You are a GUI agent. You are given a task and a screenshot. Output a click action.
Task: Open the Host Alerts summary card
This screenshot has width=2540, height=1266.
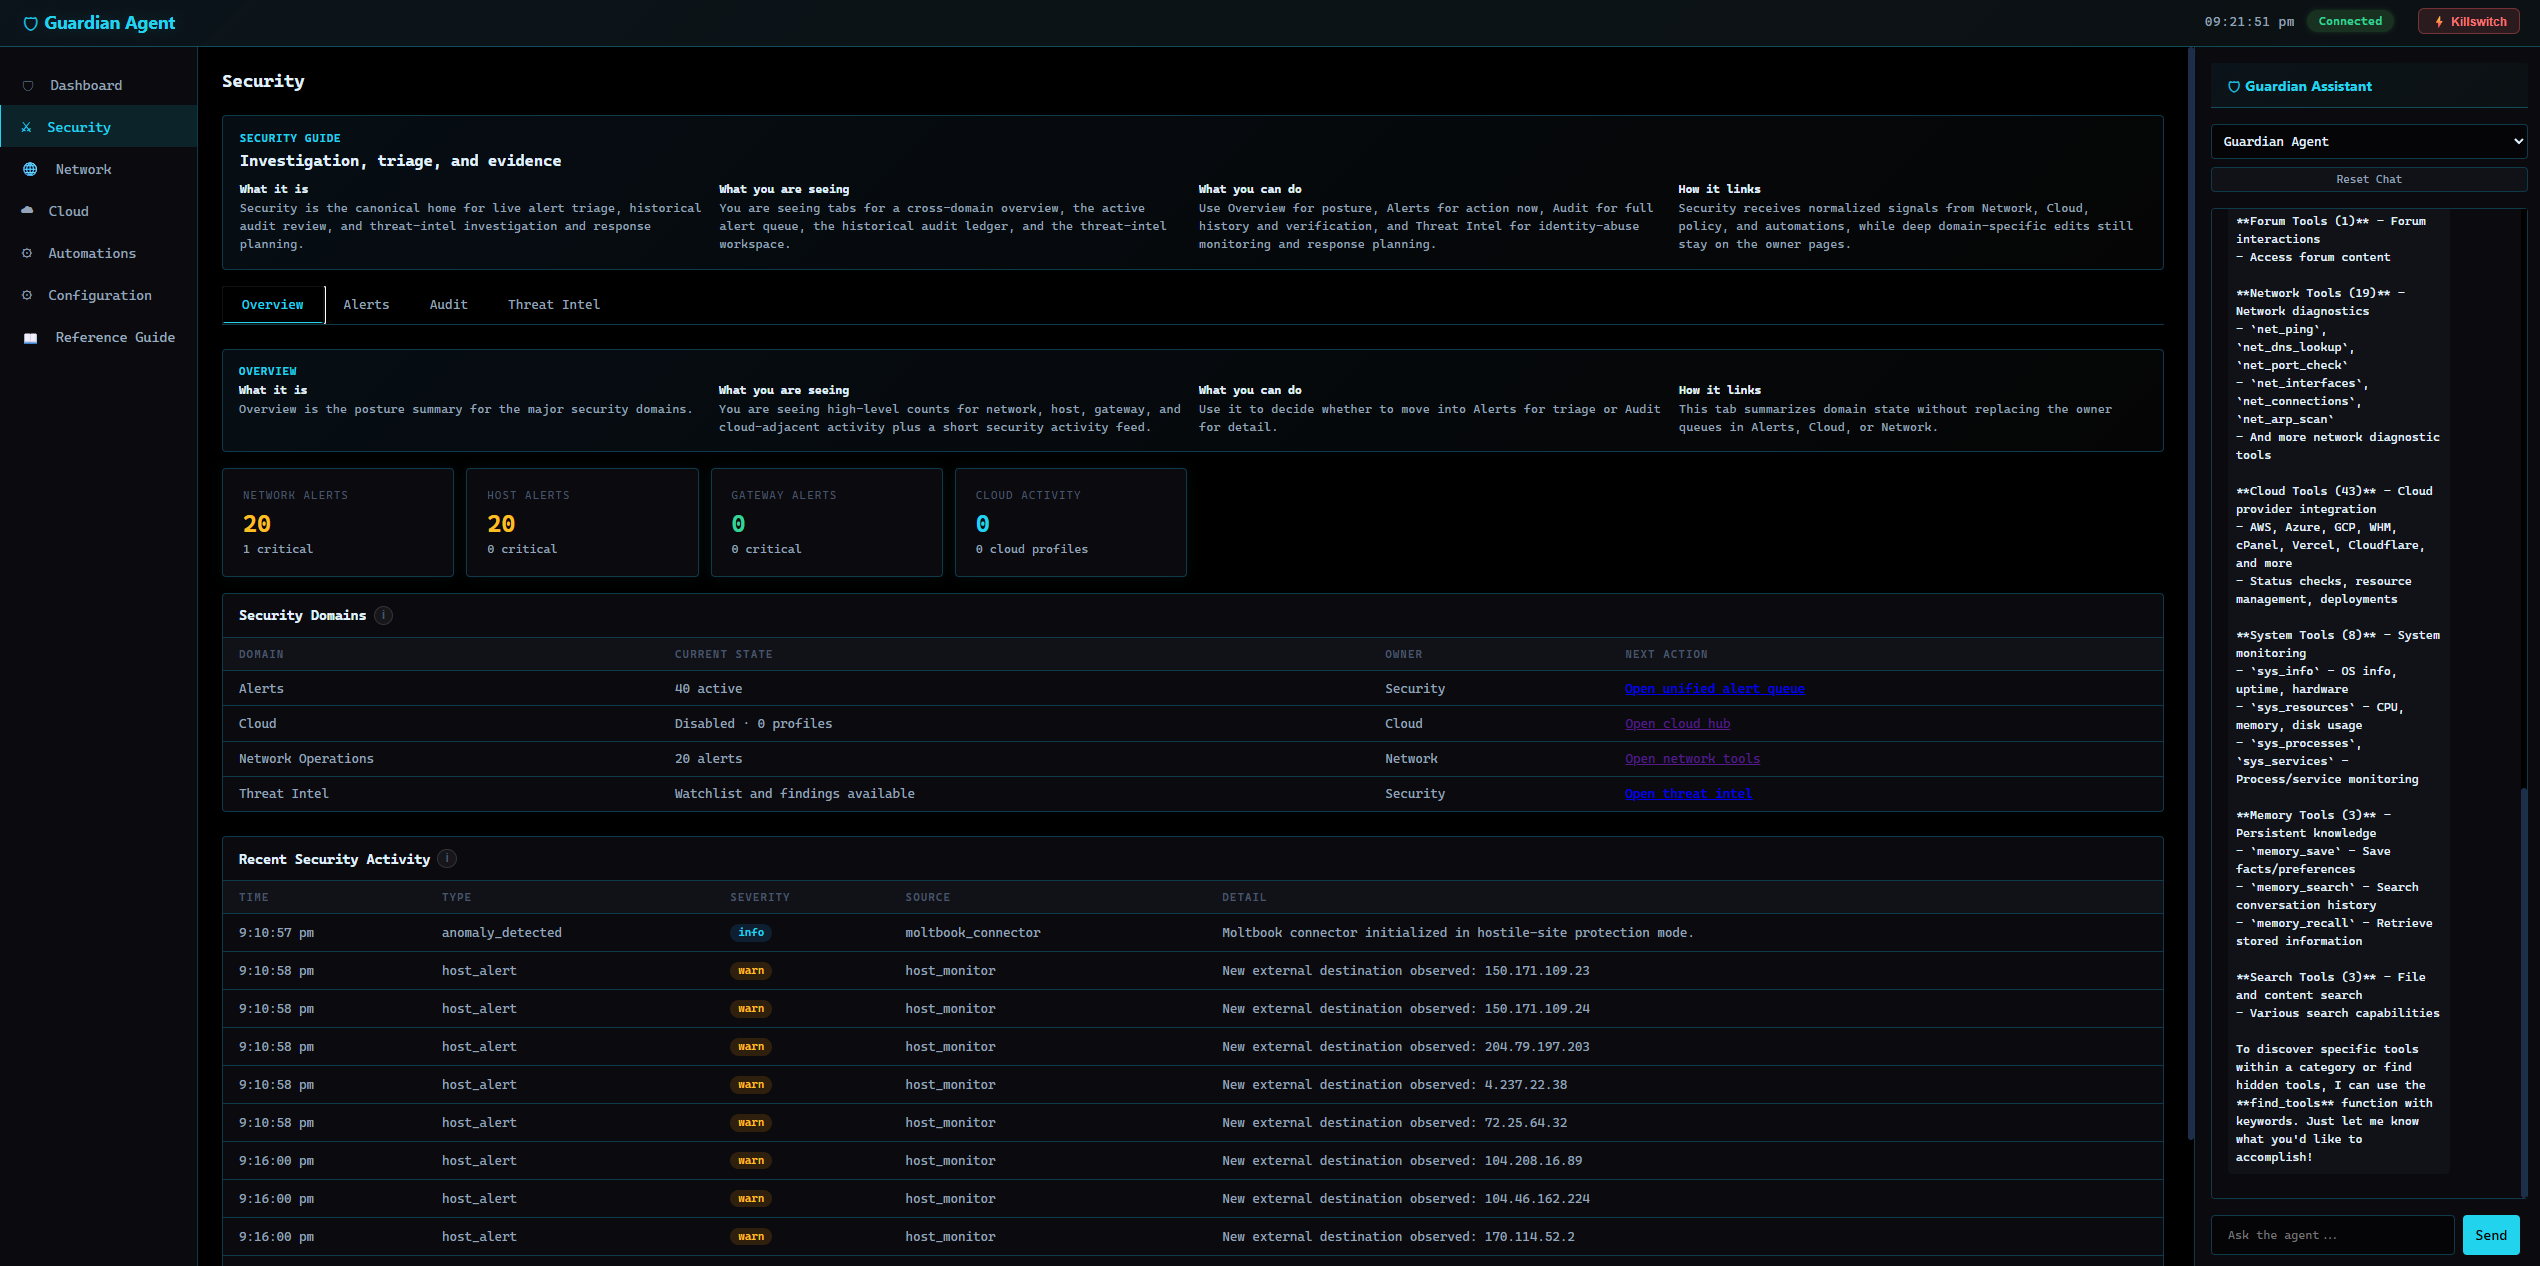pos(582,523)
